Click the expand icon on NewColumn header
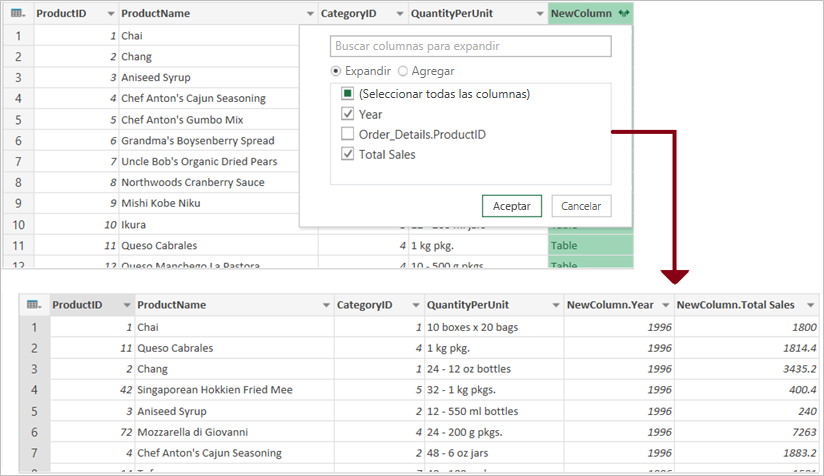The width and height of the screenshot is (824, 476). click(x=624, y=13)
